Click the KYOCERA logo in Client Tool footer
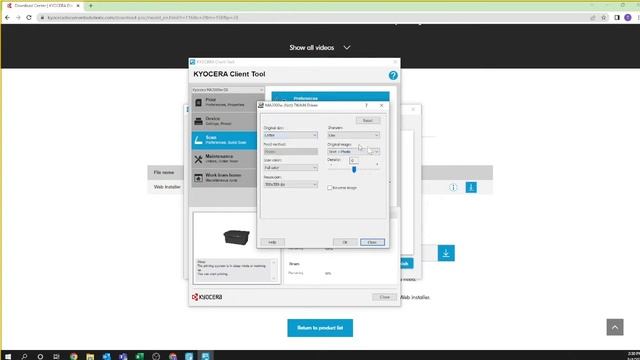Image resolution: width=640 pixels, height=360 pixels. pos(207,297)
